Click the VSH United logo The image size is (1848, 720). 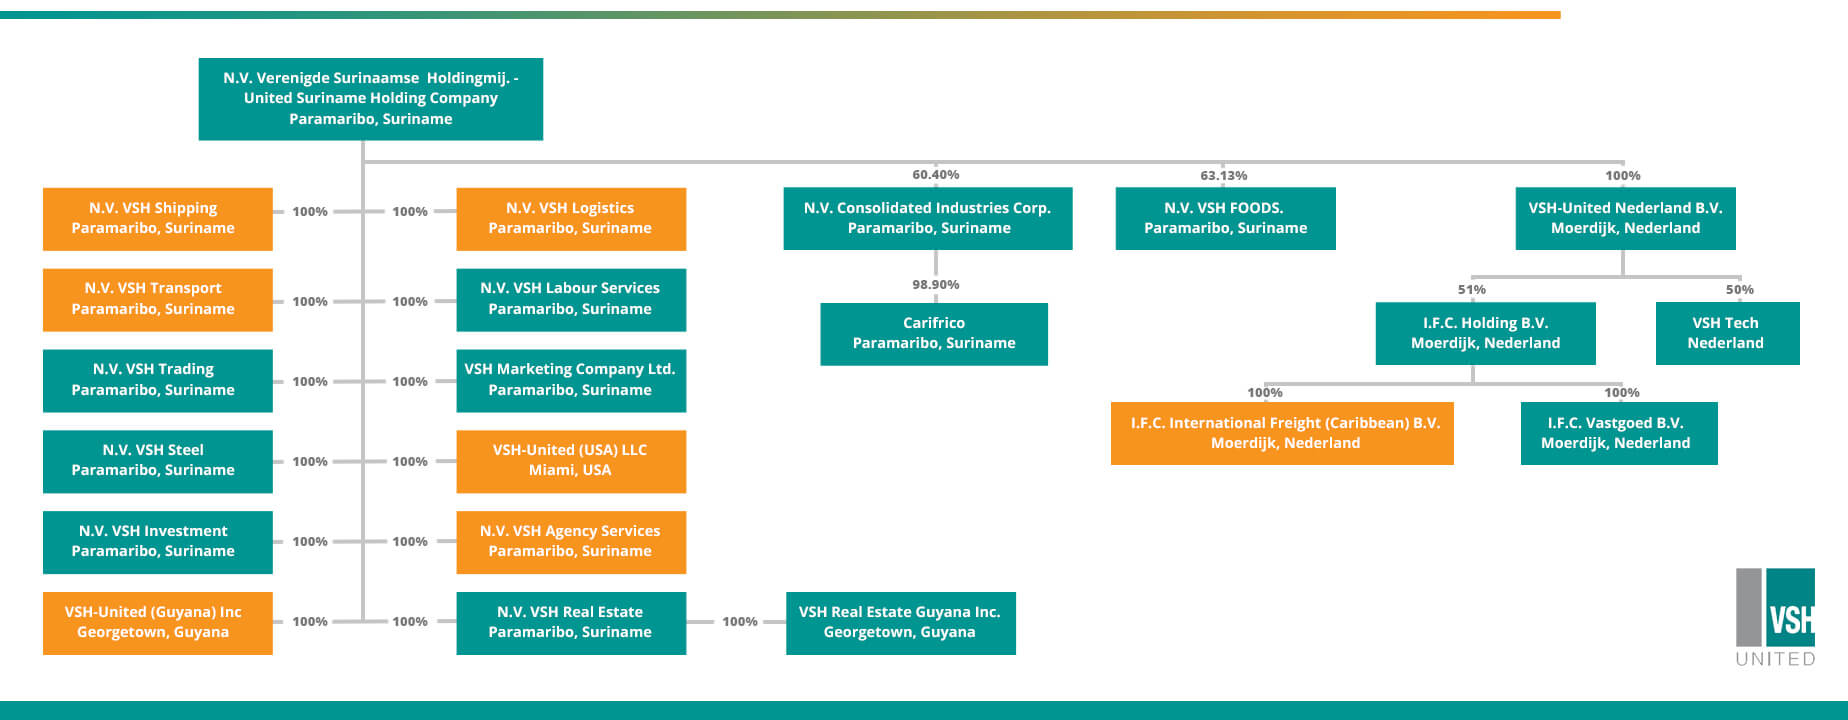tap(1776, 615)
